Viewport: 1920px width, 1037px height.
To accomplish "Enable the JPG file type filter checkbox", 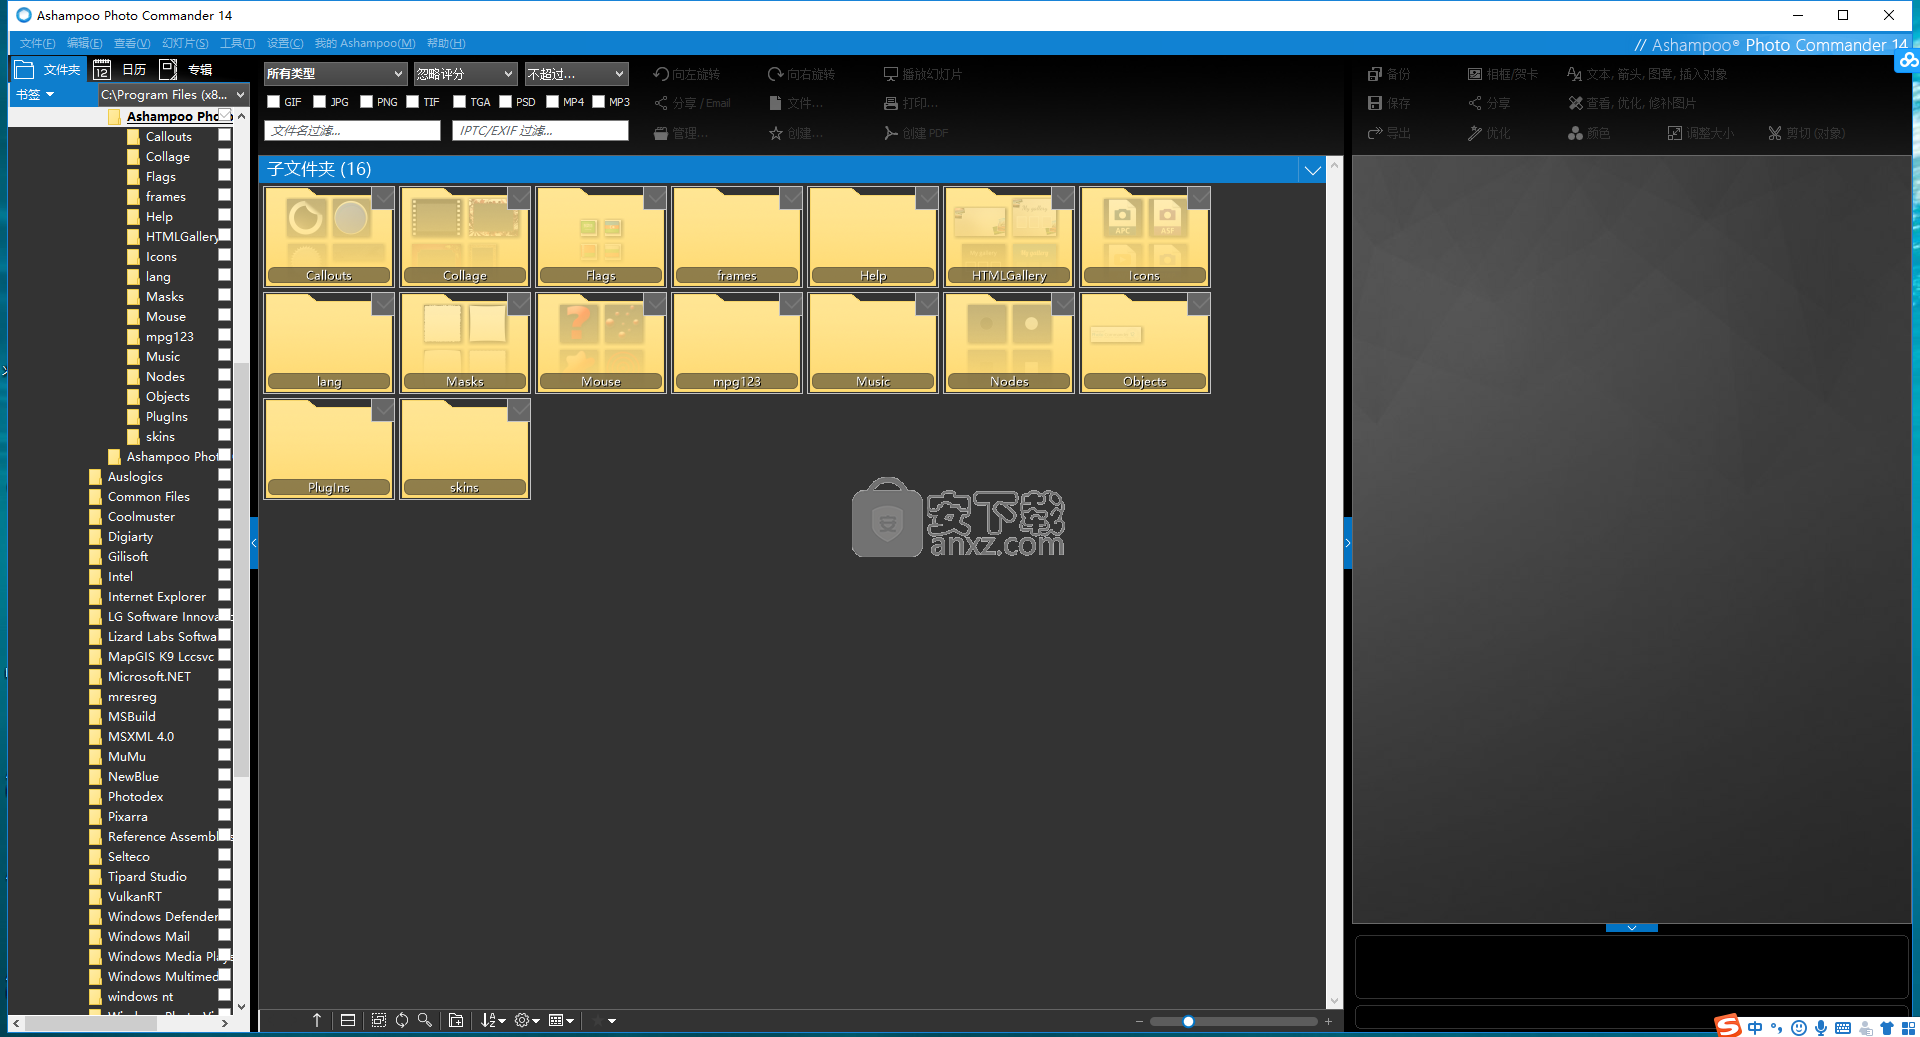I will point(319,102).
